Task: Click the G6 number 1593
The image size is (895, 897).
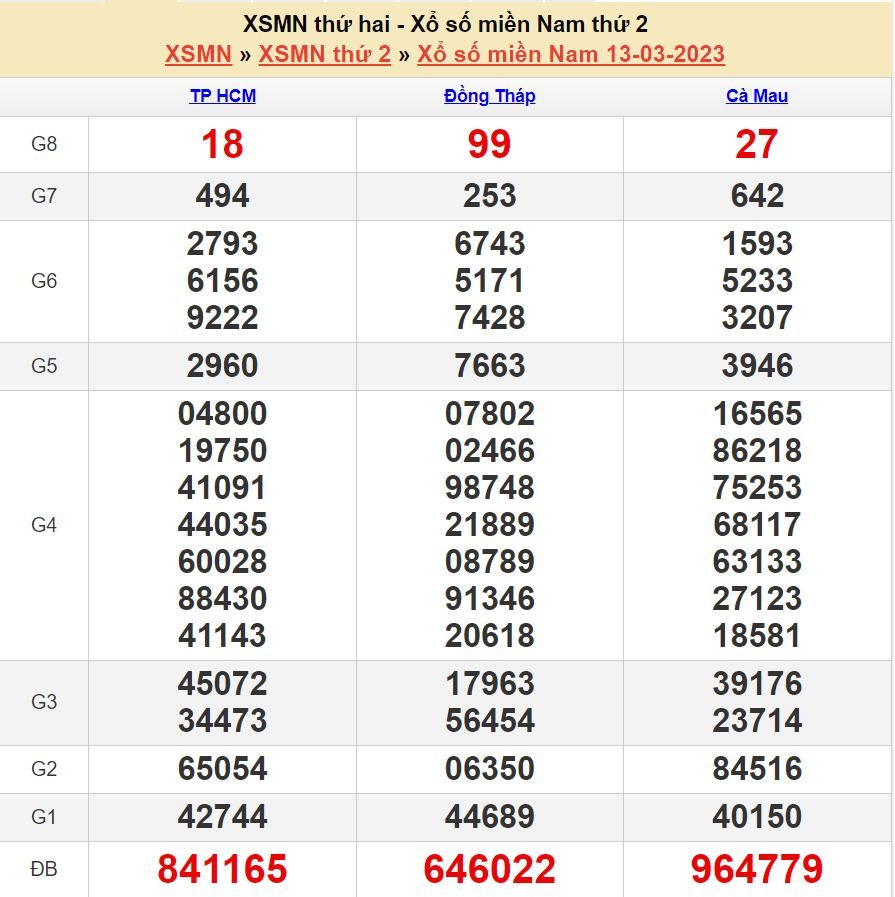Action: [x=757, y=244]
